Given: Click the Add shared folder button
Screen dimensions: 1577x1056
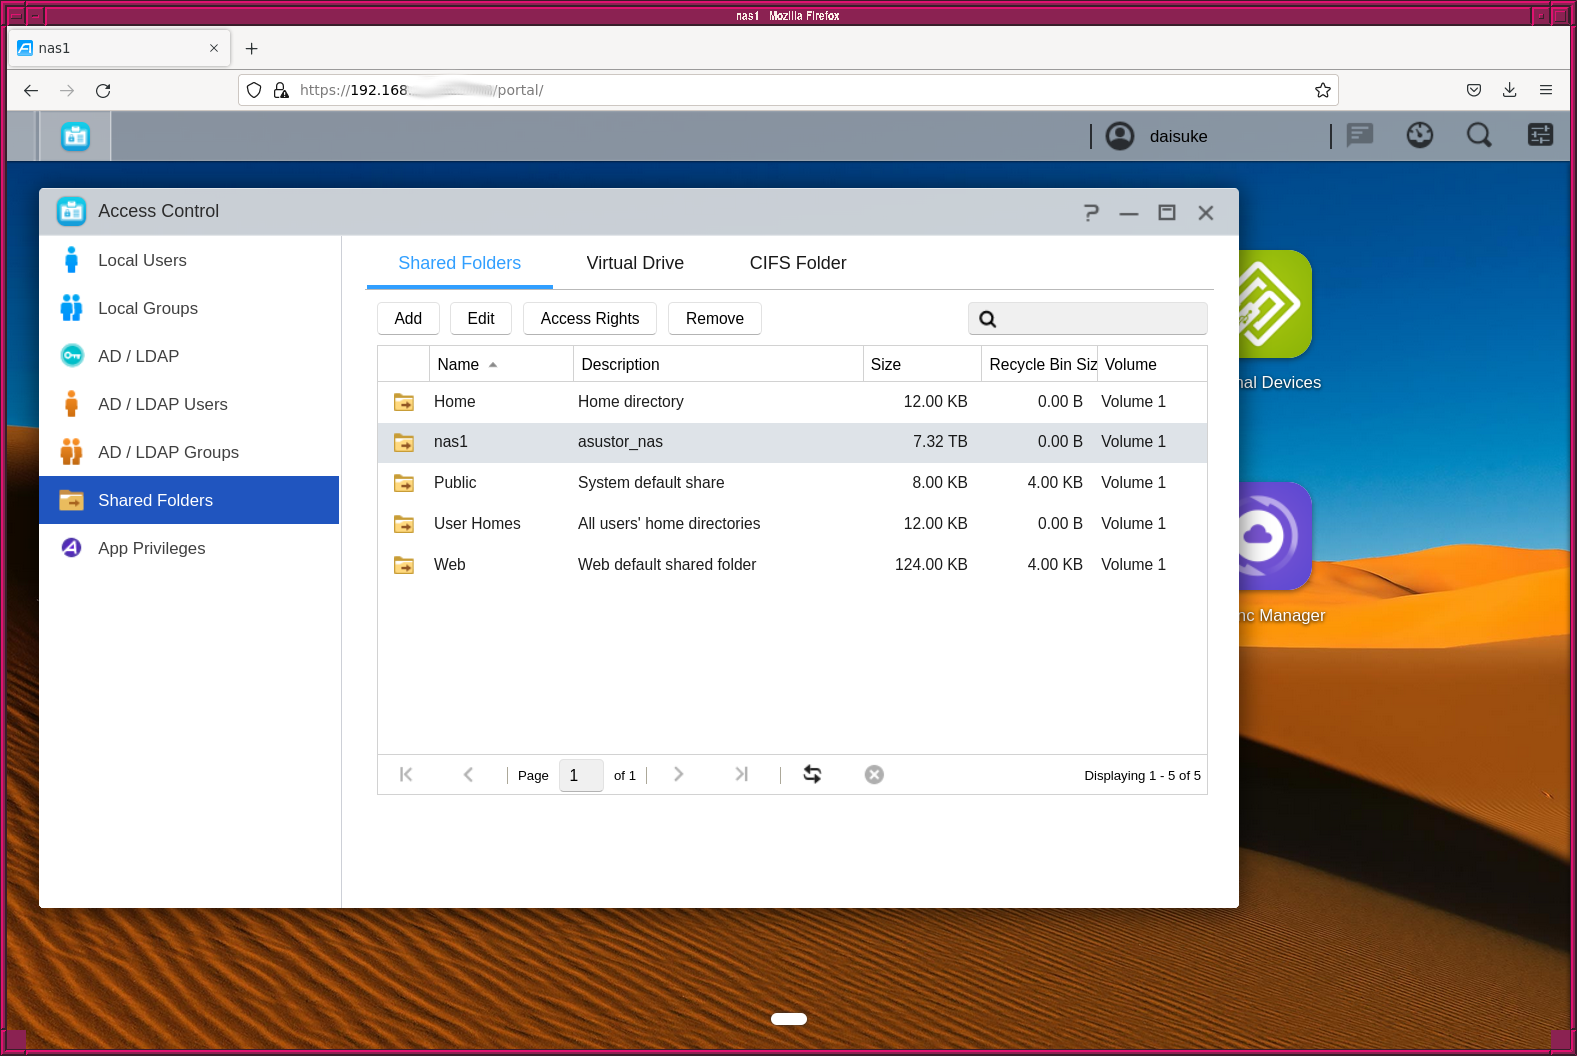Looking at the screenshot, I should [408, 318].
